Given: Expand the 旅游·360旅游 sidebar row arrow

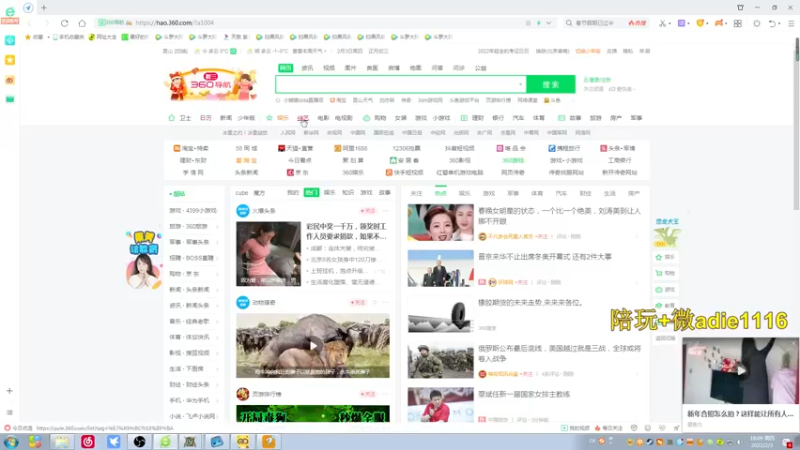Looking at the screenshot, I should [x=217, y=227].
